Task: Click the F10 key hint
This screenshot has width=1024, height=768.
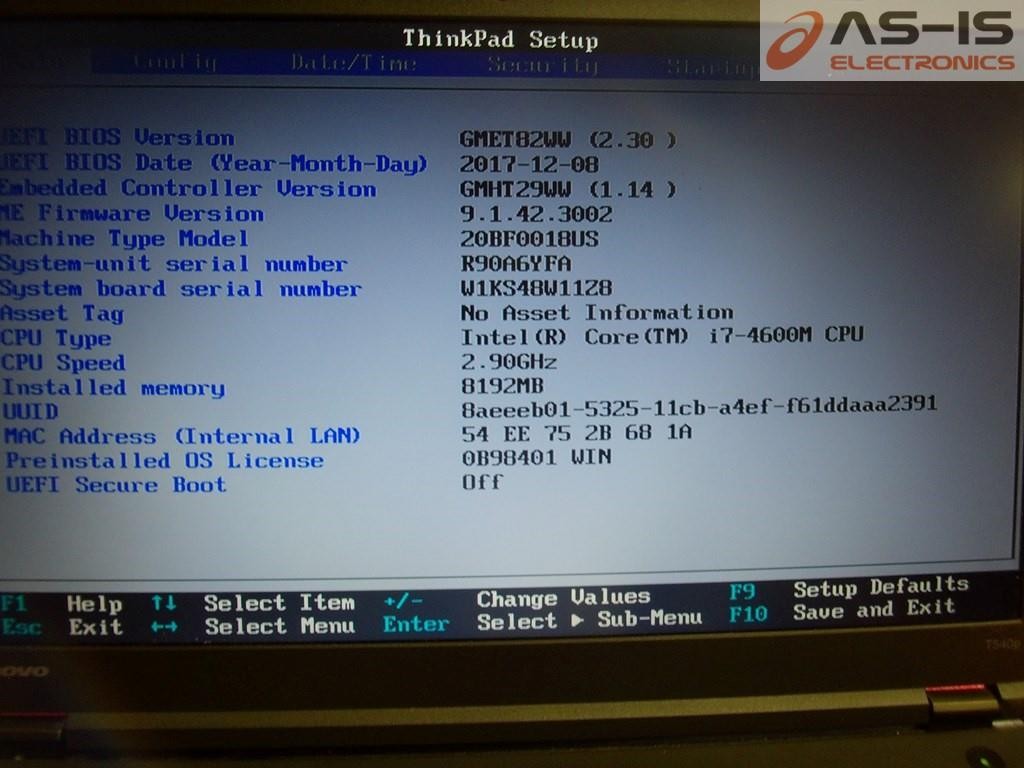Action: pyautogui.click(x=748, y=615)
